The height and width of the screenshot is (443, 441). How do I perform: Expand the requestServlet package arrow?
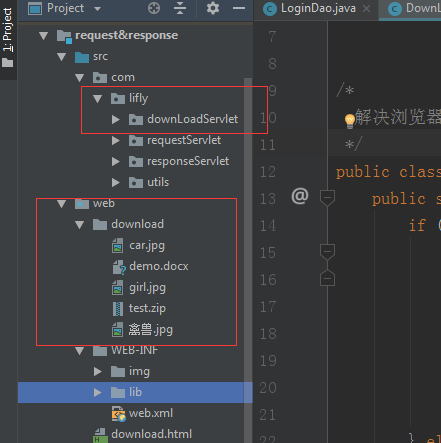116,141
